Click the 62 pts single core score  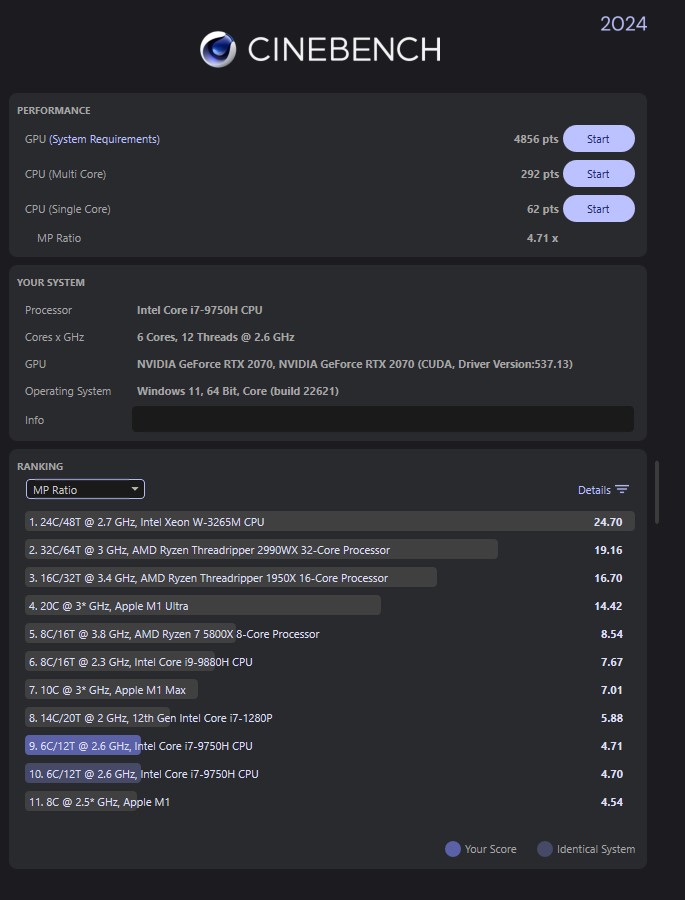click(543, 209)
